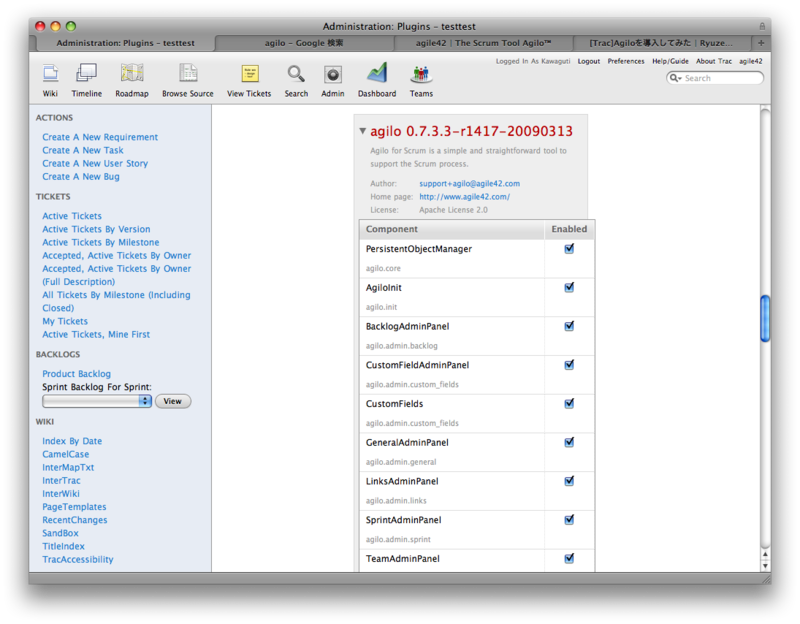Viewport: 800px width, 624px height.
Task: Toggle TeamAdminPanel enabled checkbox
Action: (x=569, y=559)
